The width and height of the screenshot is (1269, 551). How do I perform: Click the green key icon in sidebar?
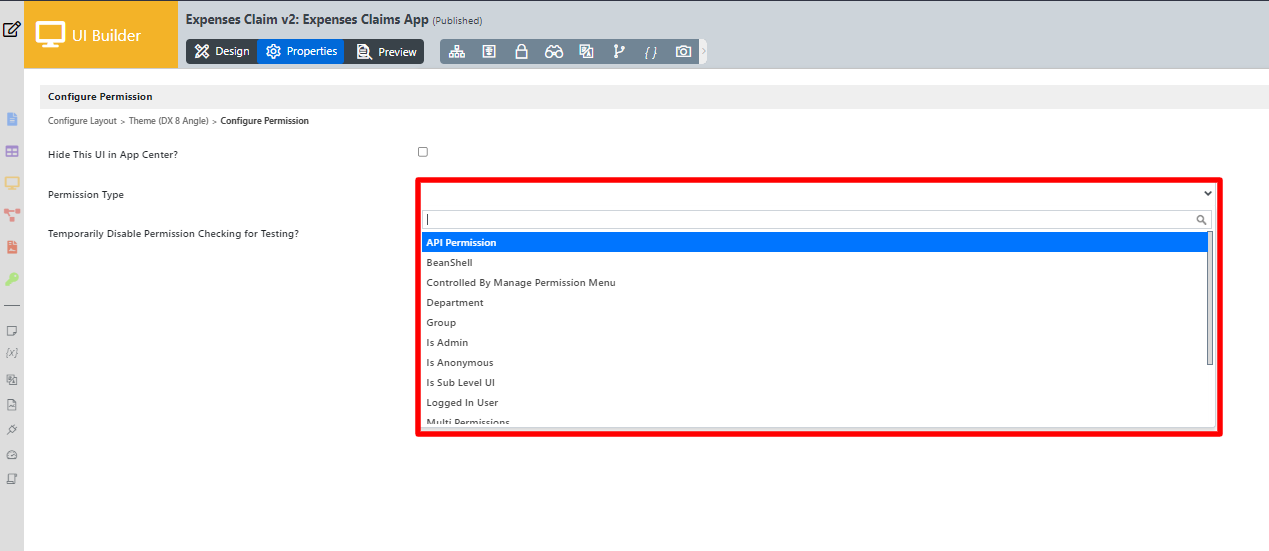[x=12, y=279]
